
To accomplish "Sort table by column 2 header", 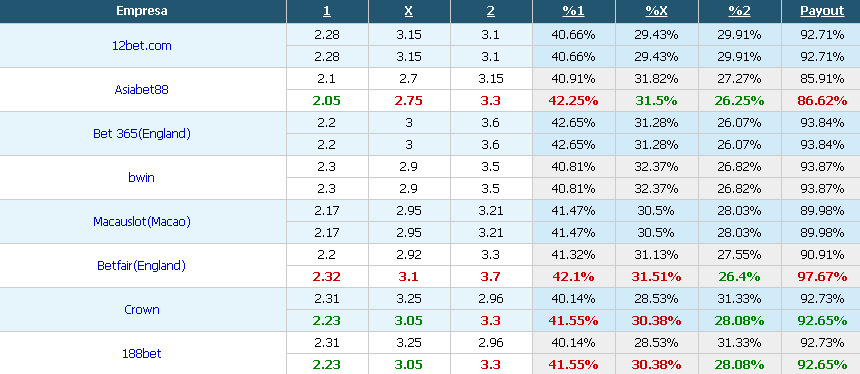I will click(x=491, y=11).
